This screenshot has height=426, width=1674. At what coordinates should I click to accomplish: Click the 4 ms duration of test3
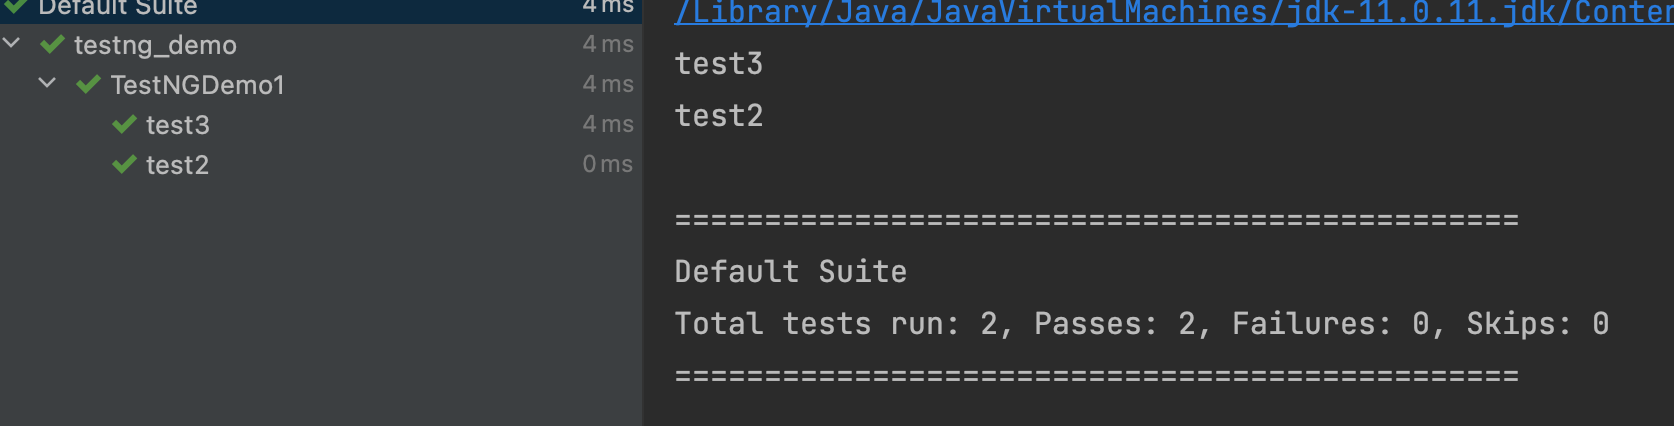click(608, 124)
